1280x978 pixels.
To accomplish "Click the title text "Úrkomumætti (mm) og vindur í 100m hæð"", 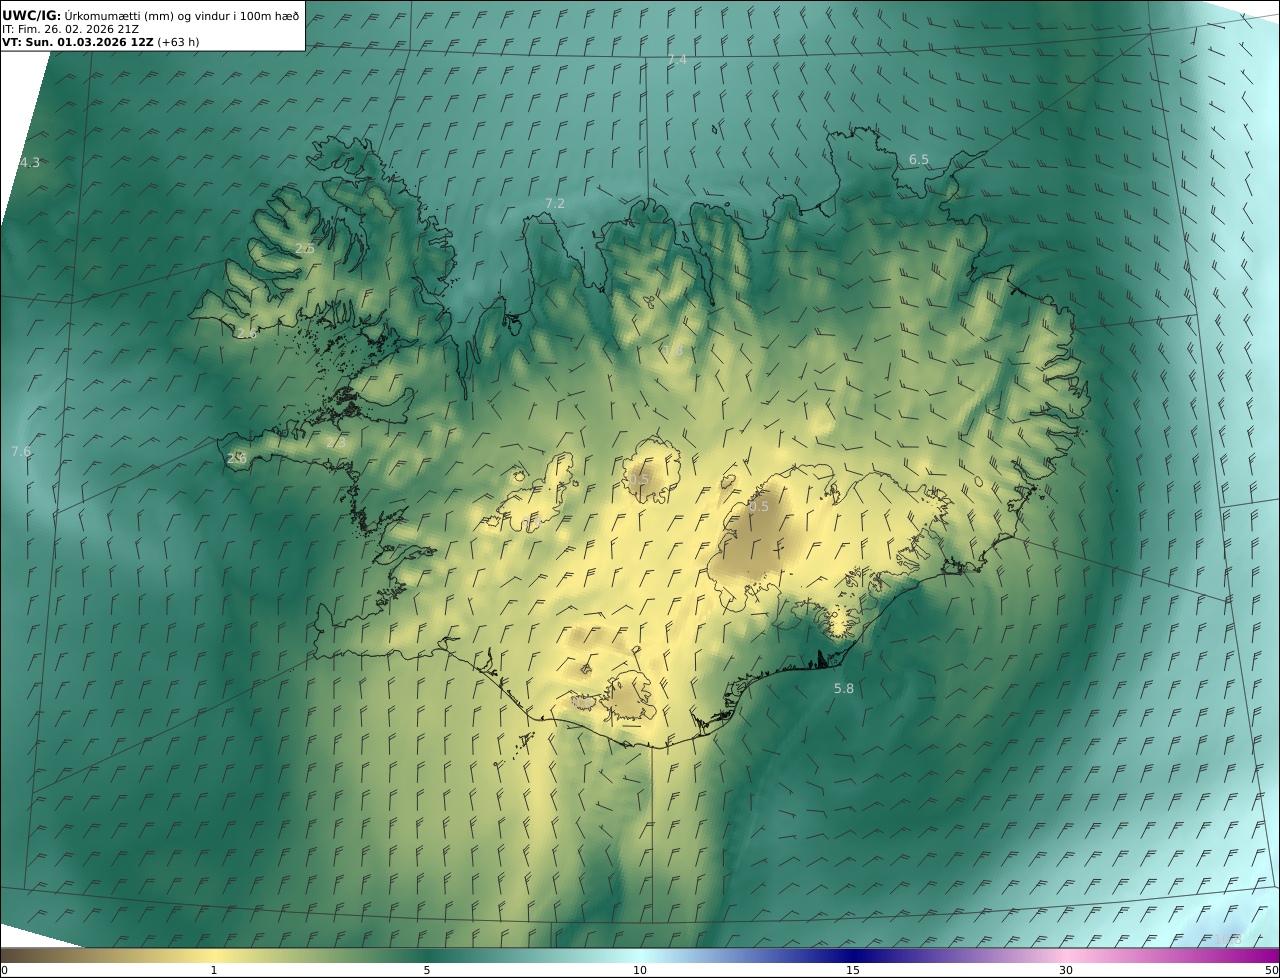I will click(x=181, y=15).
